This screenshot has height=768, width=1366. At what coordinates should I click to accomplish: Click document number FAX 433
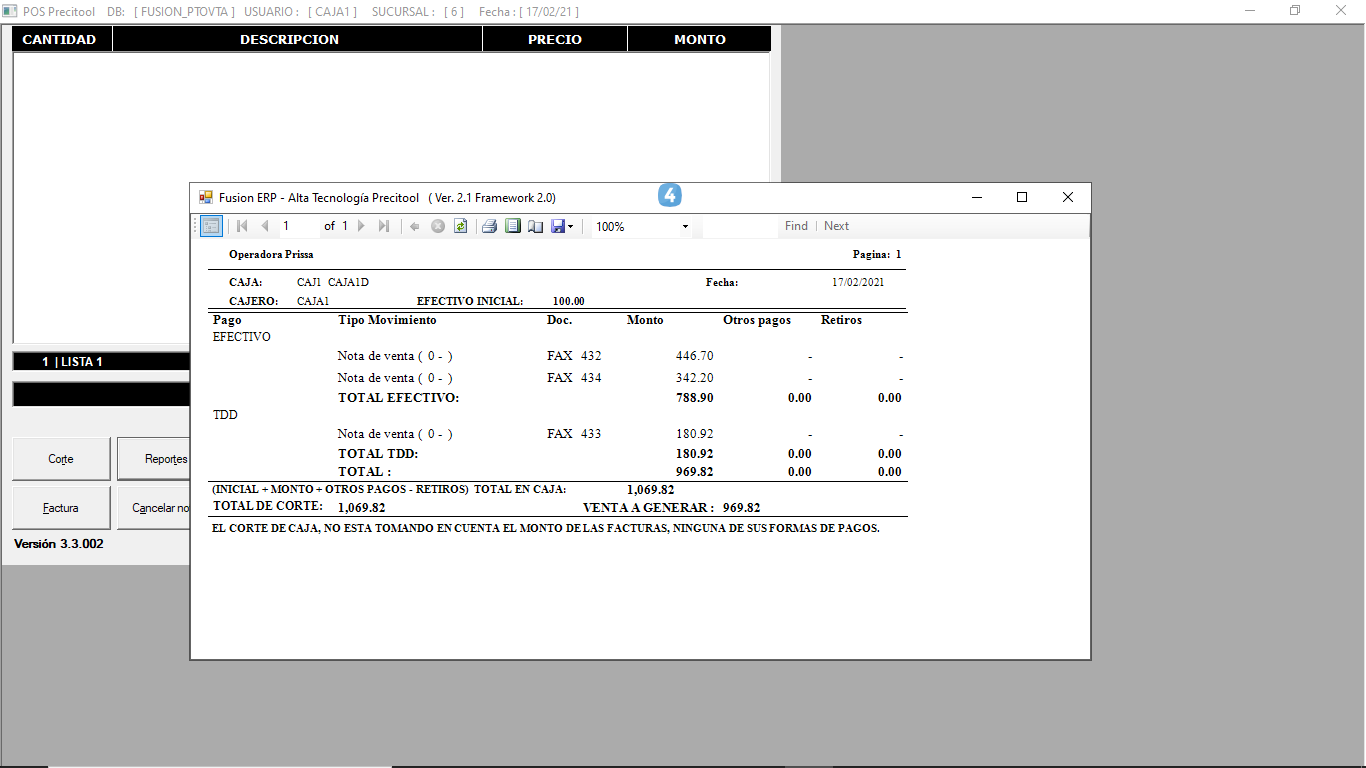(574, 434)
